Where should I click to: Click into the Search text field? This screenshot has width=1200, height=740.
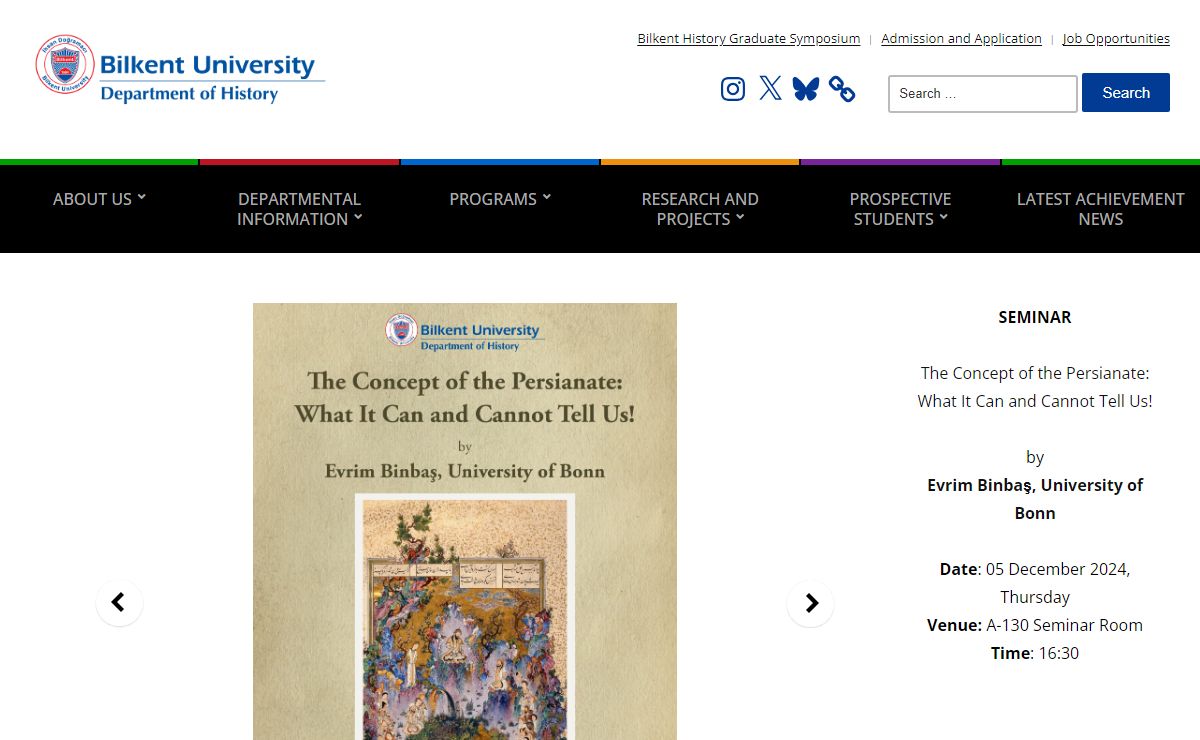coord(983,94)
